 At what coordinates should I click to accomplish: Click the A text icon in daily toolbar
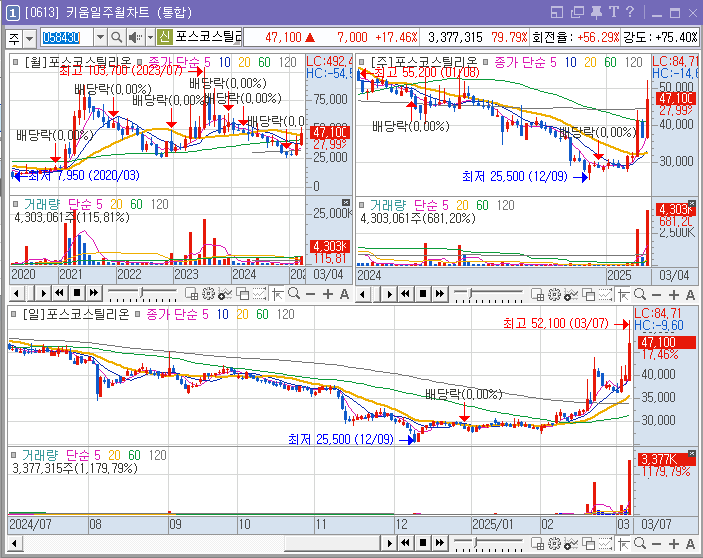[690, 544]
